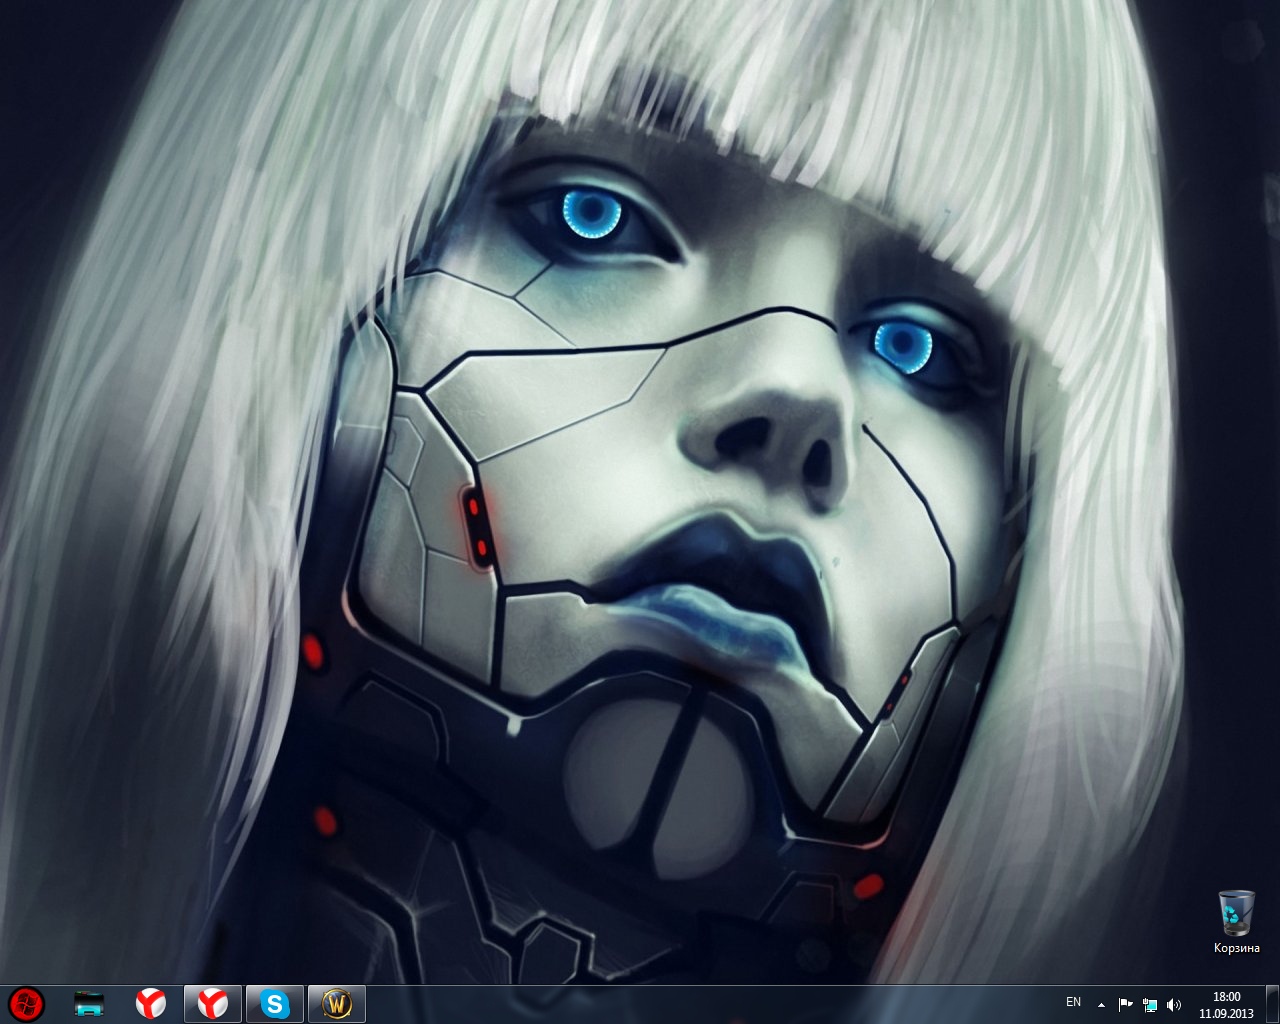The image size is (1280, 1024).
Task: Open the Action Center flag icon
Action: coord(1125,1004)
